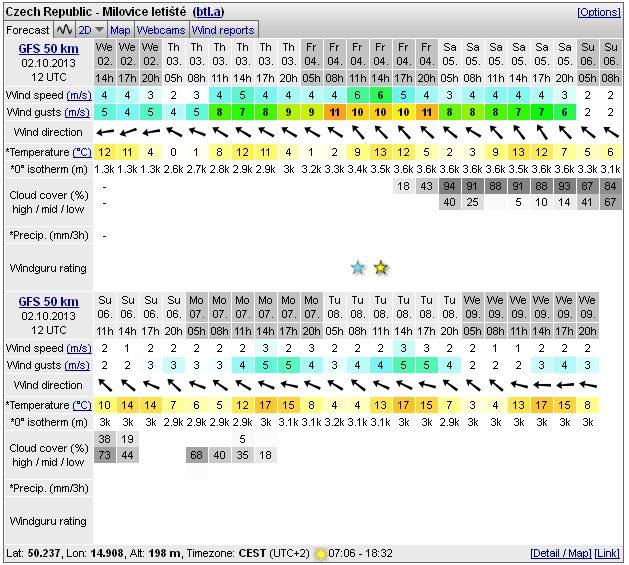The width and height of the screenshot is (629, 565).
Task: Click the dropdown arrow next to 2D
Action: (x=98, y=31)
